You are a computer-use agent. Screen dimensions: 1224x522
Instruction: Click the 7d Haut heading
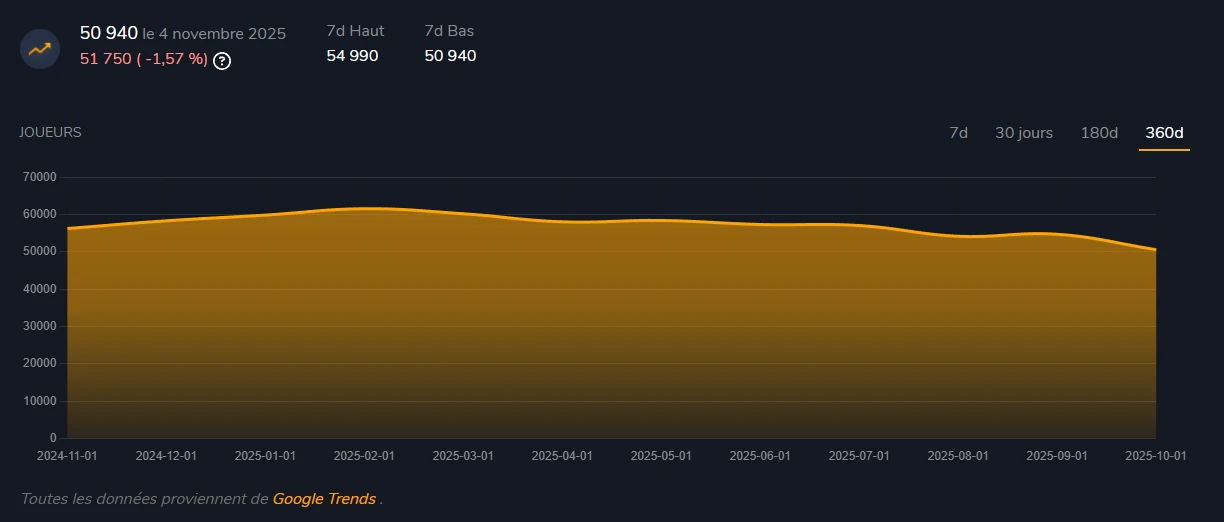[x=355, y=31]
